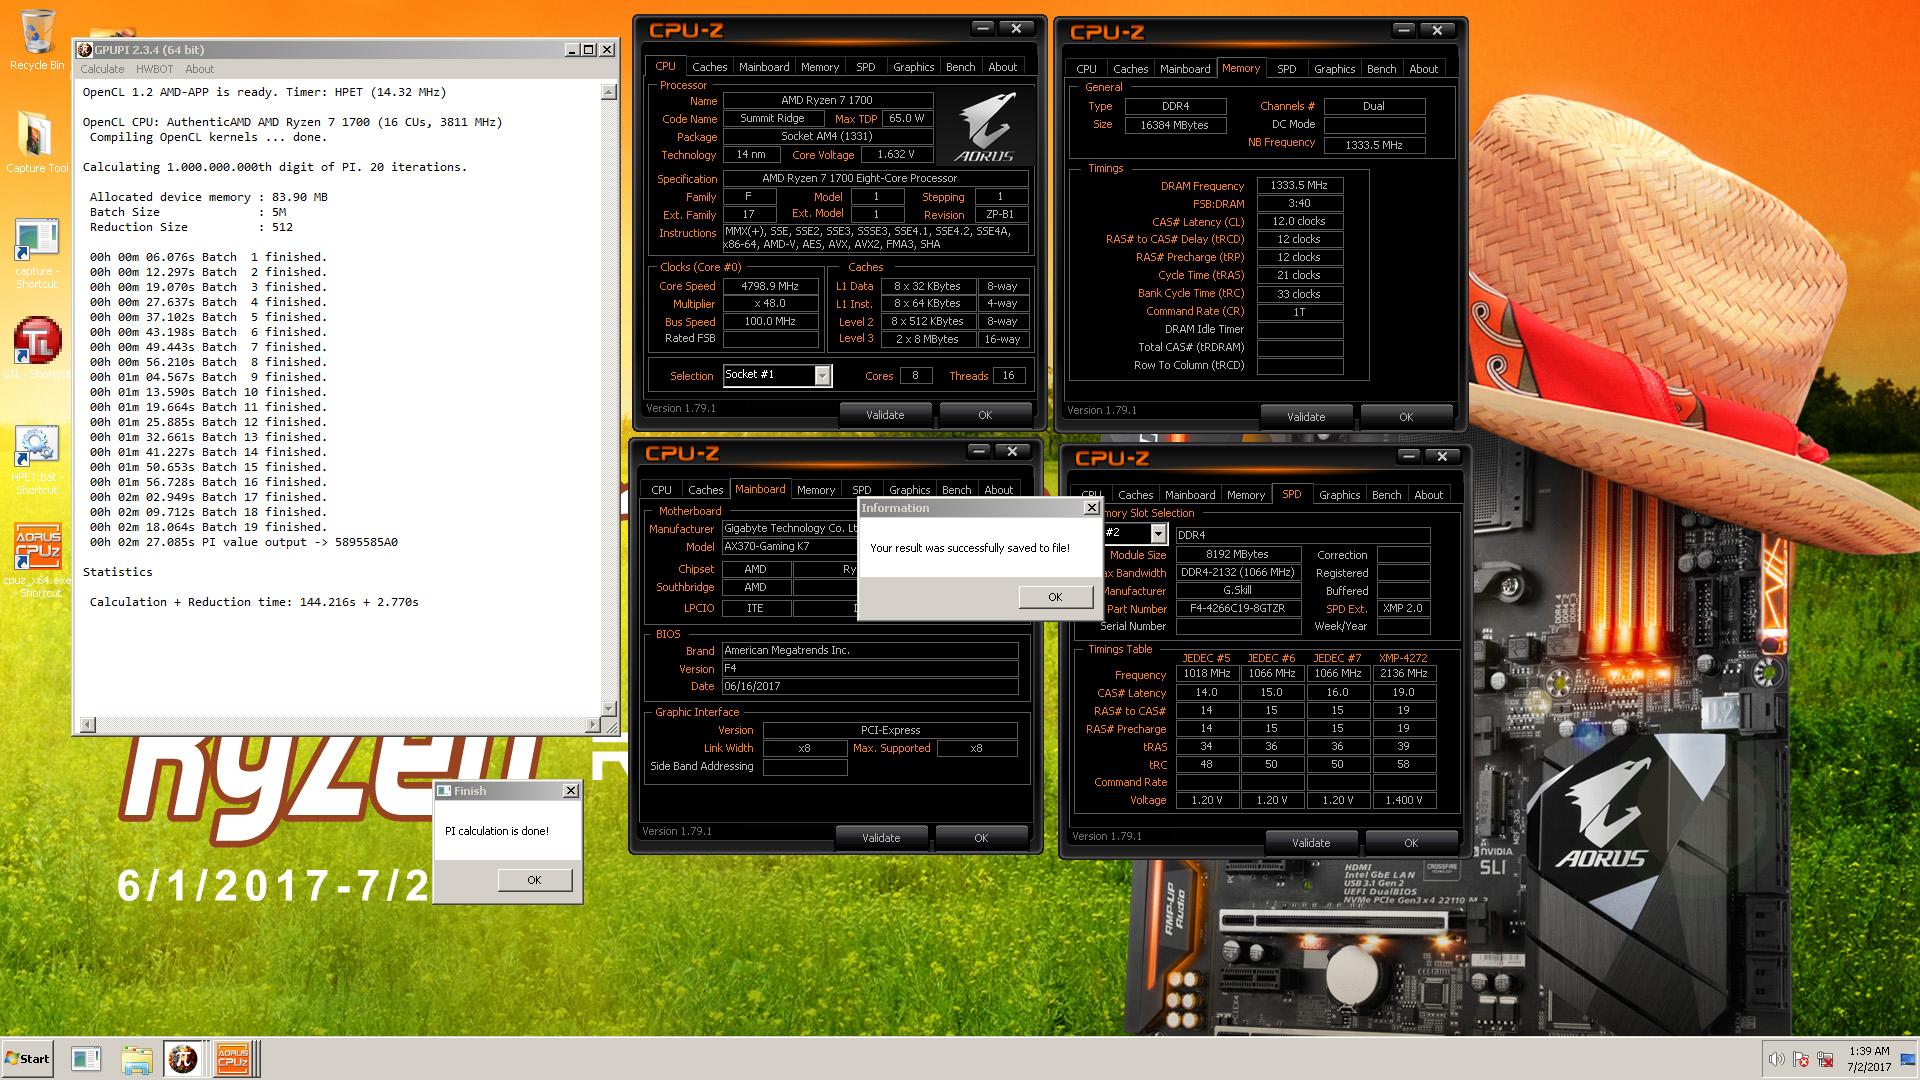Screen dimensions: 1920x1080
Task: Click the GPUPI pi icon in taskbar
Action: point(182,1059)
